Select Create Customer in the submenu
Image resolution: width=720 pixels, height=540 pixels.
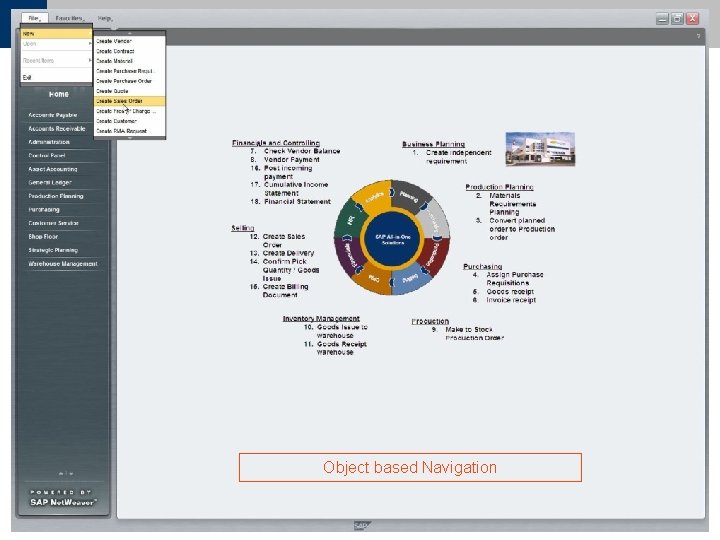pos(129,121)
